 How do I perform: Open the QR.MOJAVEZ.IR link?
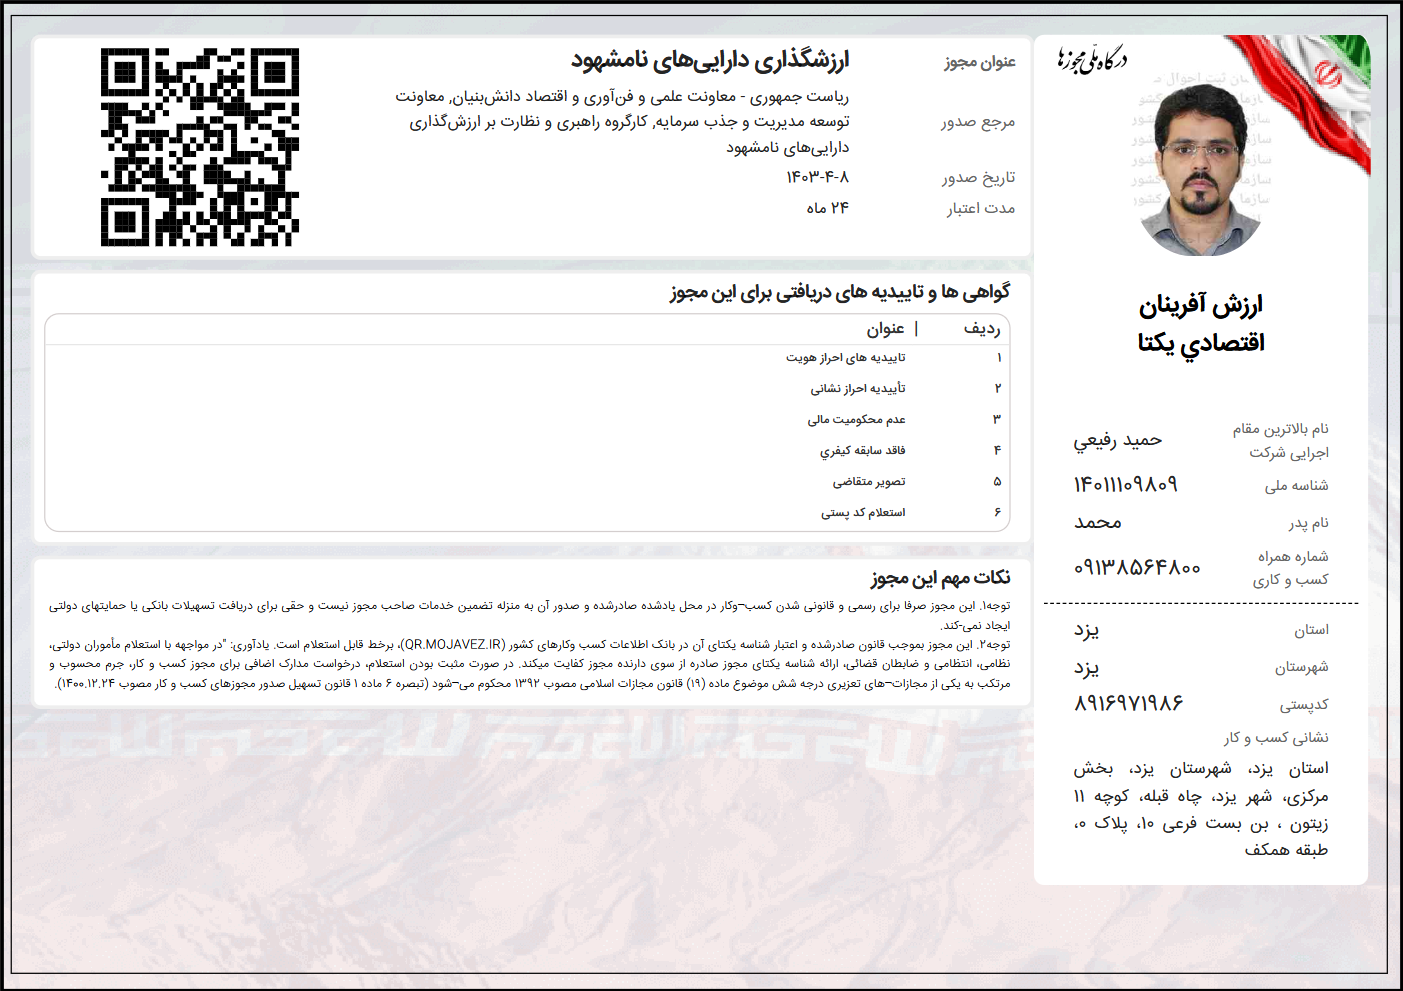[455, 645]
